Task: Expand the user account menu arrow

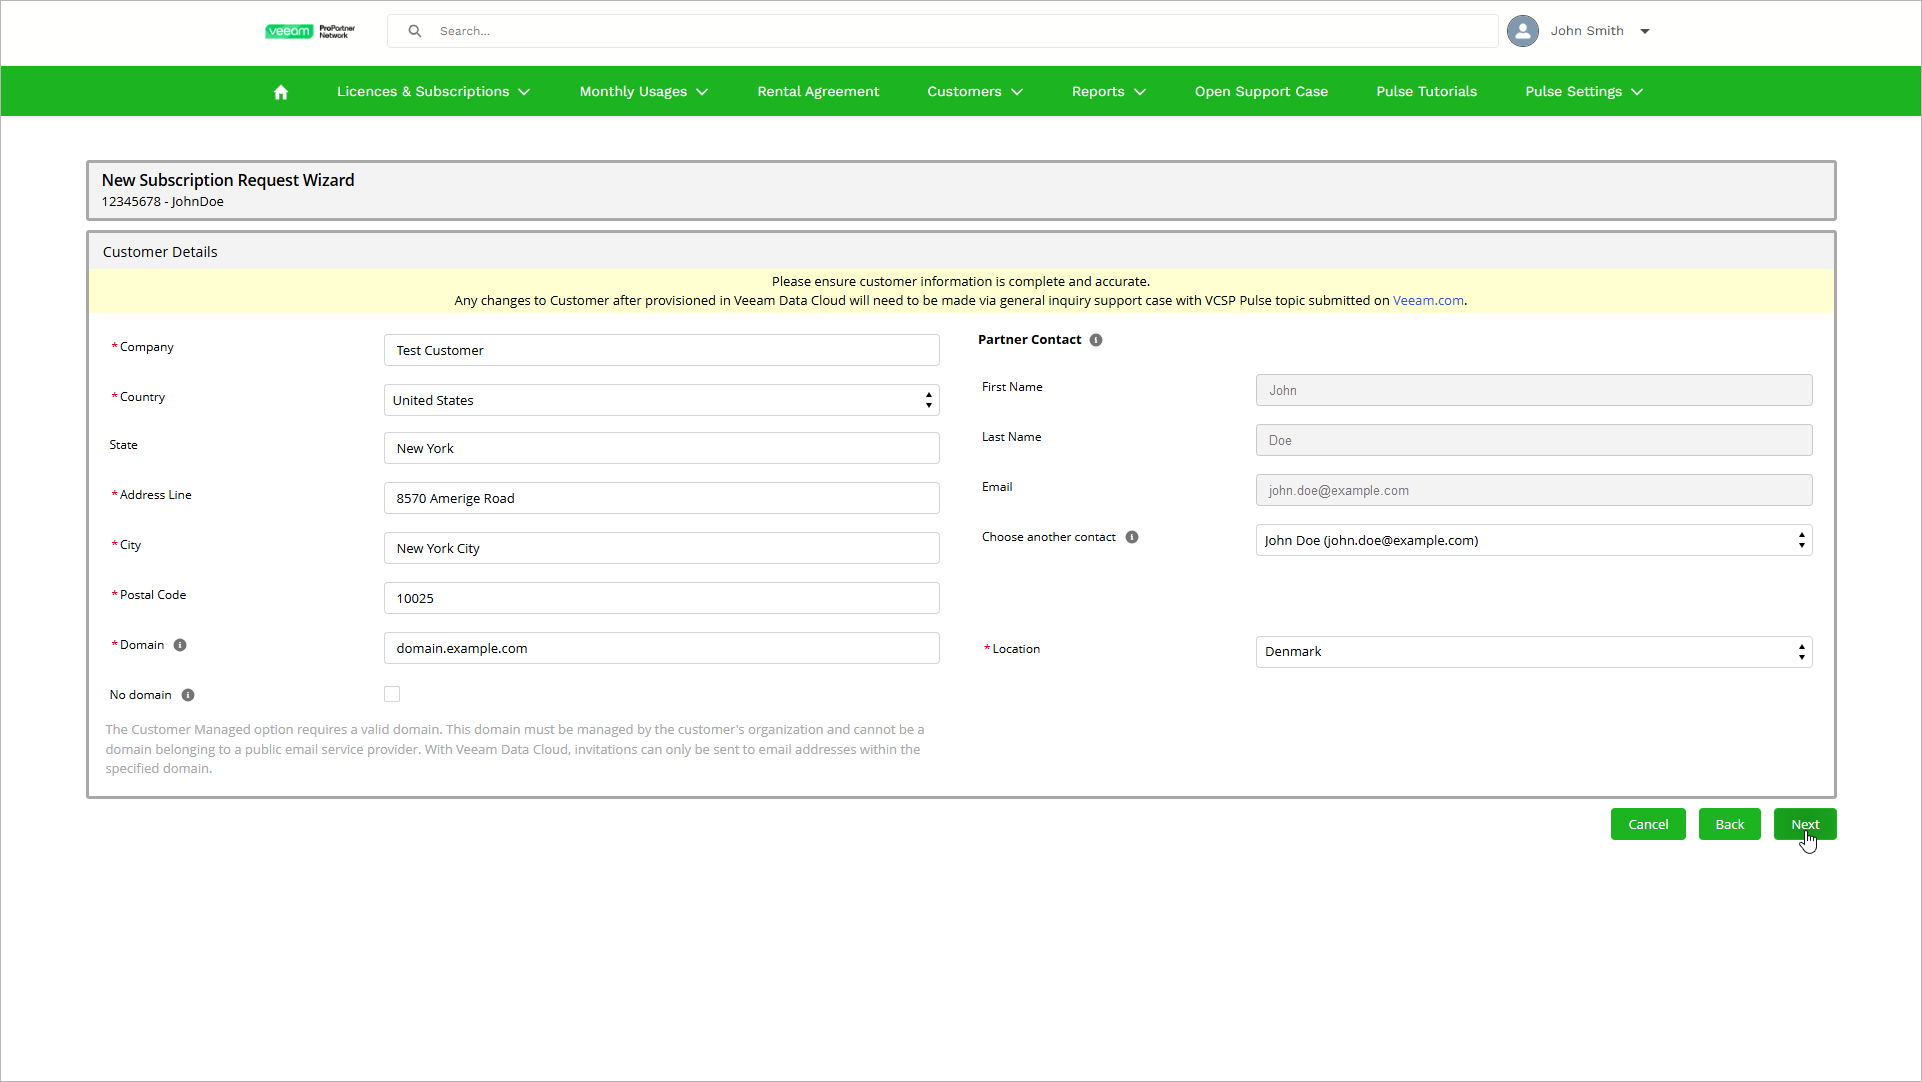Action: 1645,31
